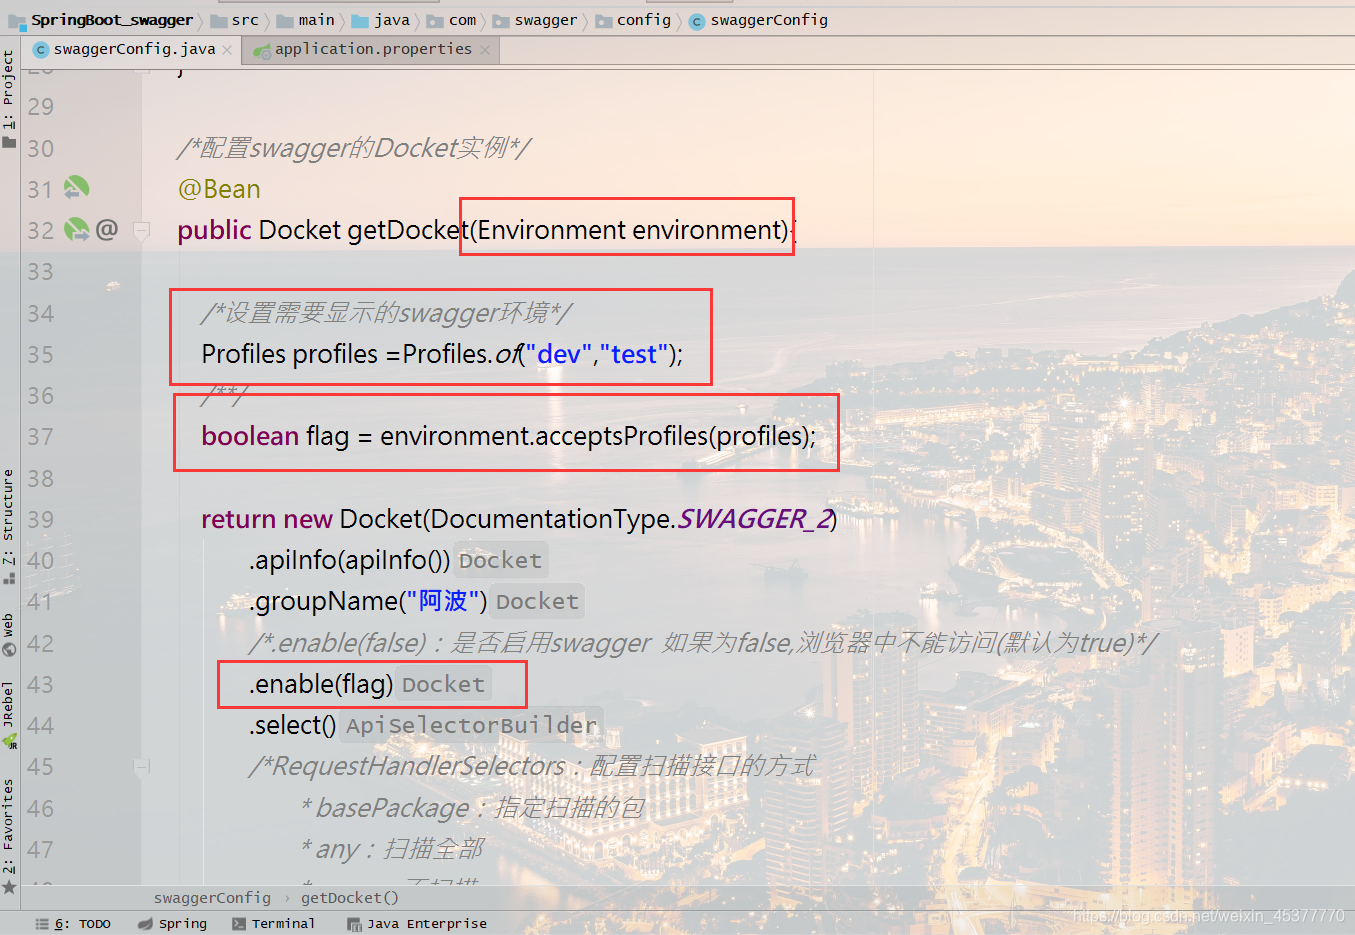Open the Structure tool window
The image size is (1355, 935).
(x=9, y=526)
